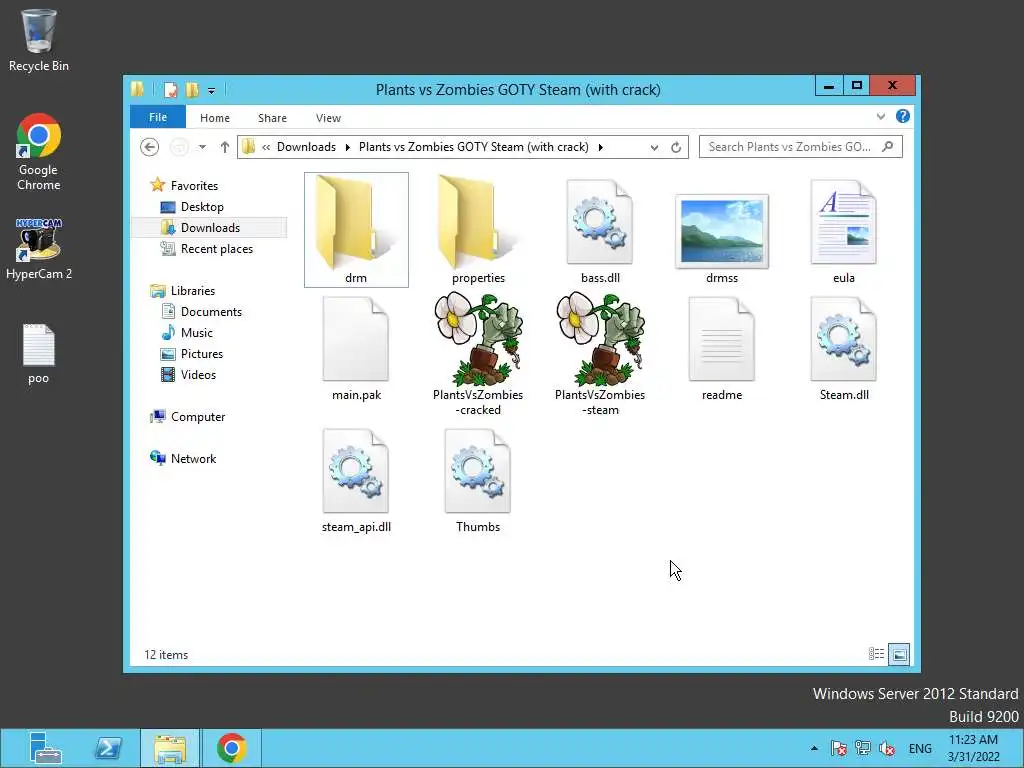Screen dimensions: 1024x768
Task: Expand the double-chevron at the breadcrumb start
Action: coord(266,147)
